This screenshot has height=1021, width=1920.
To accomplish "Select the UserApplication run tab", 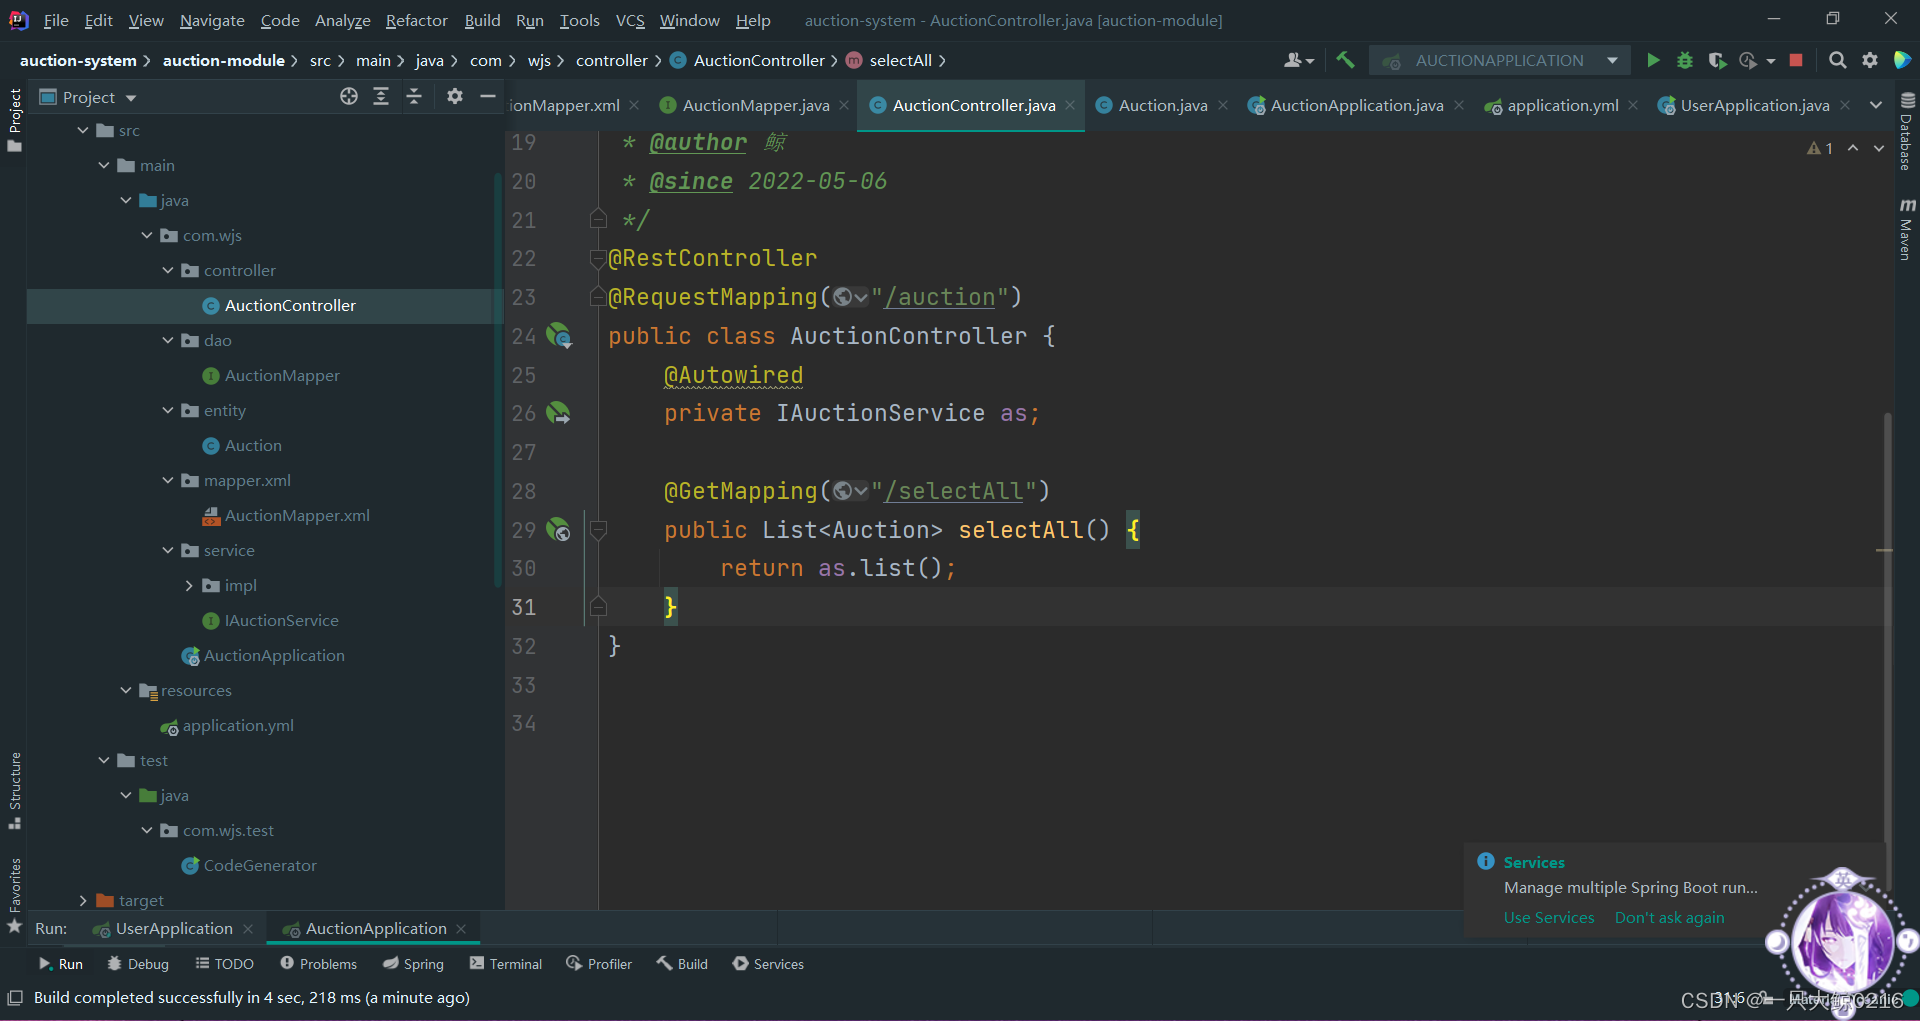I will point(173,929).
